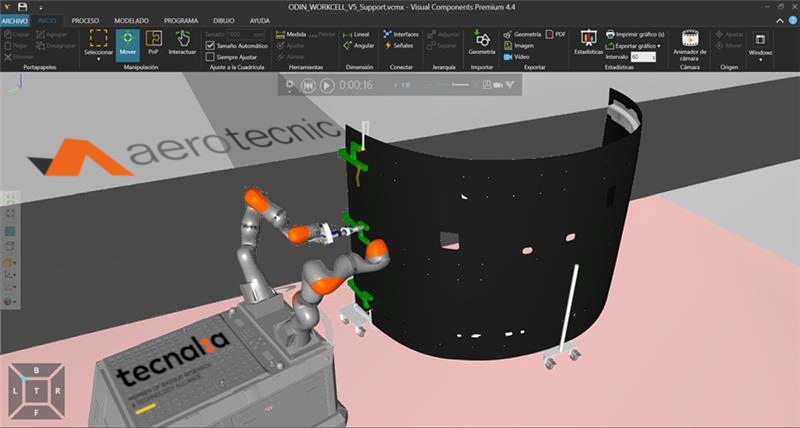Open the Windows dropdown menu

point(761,47)
